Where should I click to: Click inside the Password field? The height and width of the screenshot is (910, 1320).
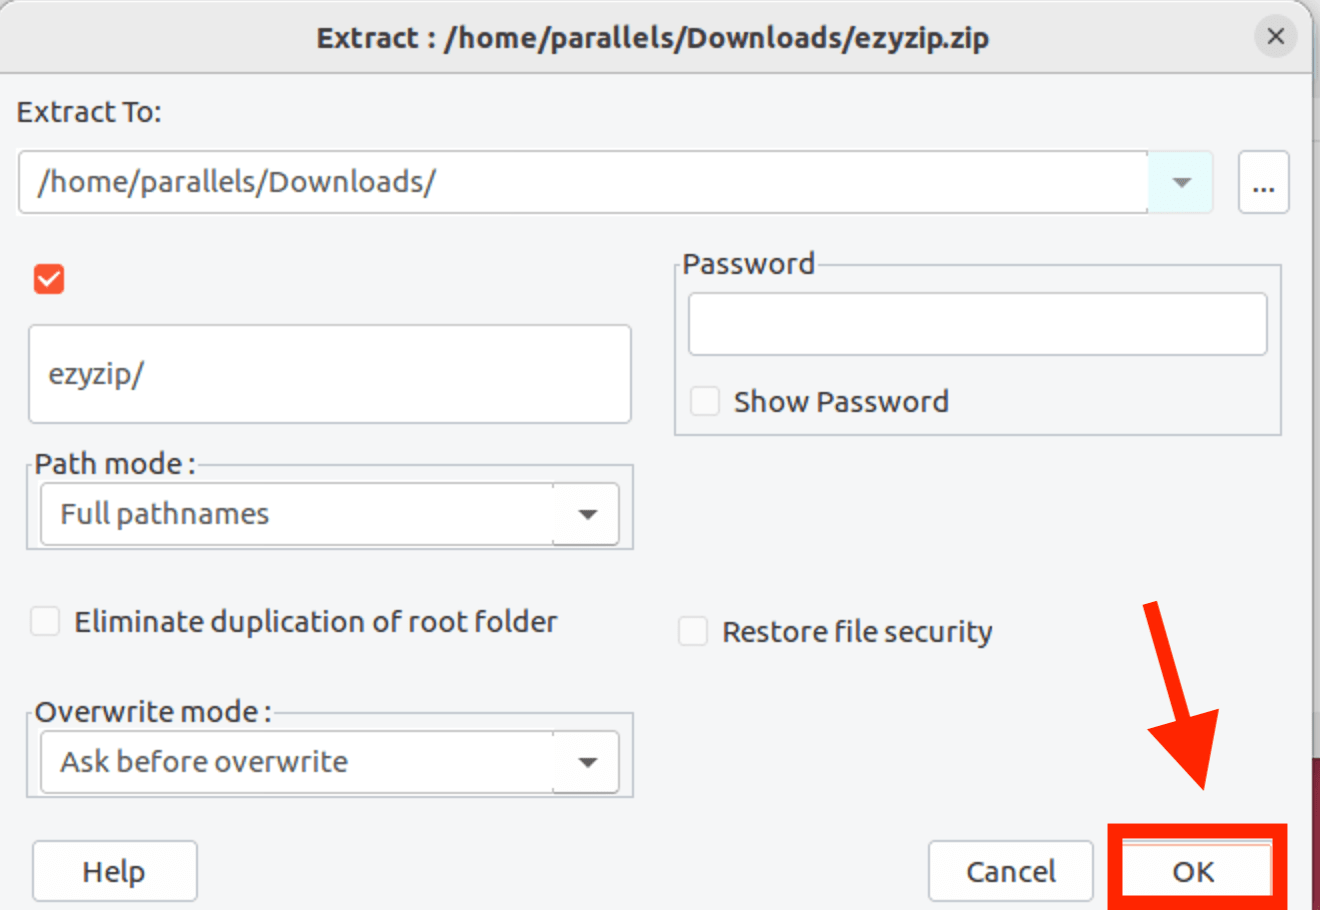[x=977, y=324]
